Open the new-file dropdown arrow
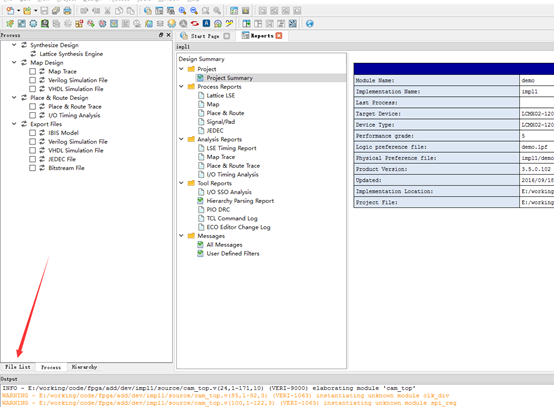Image resolution: width=554 pixels, height=407 pixels. coord(18,11)
